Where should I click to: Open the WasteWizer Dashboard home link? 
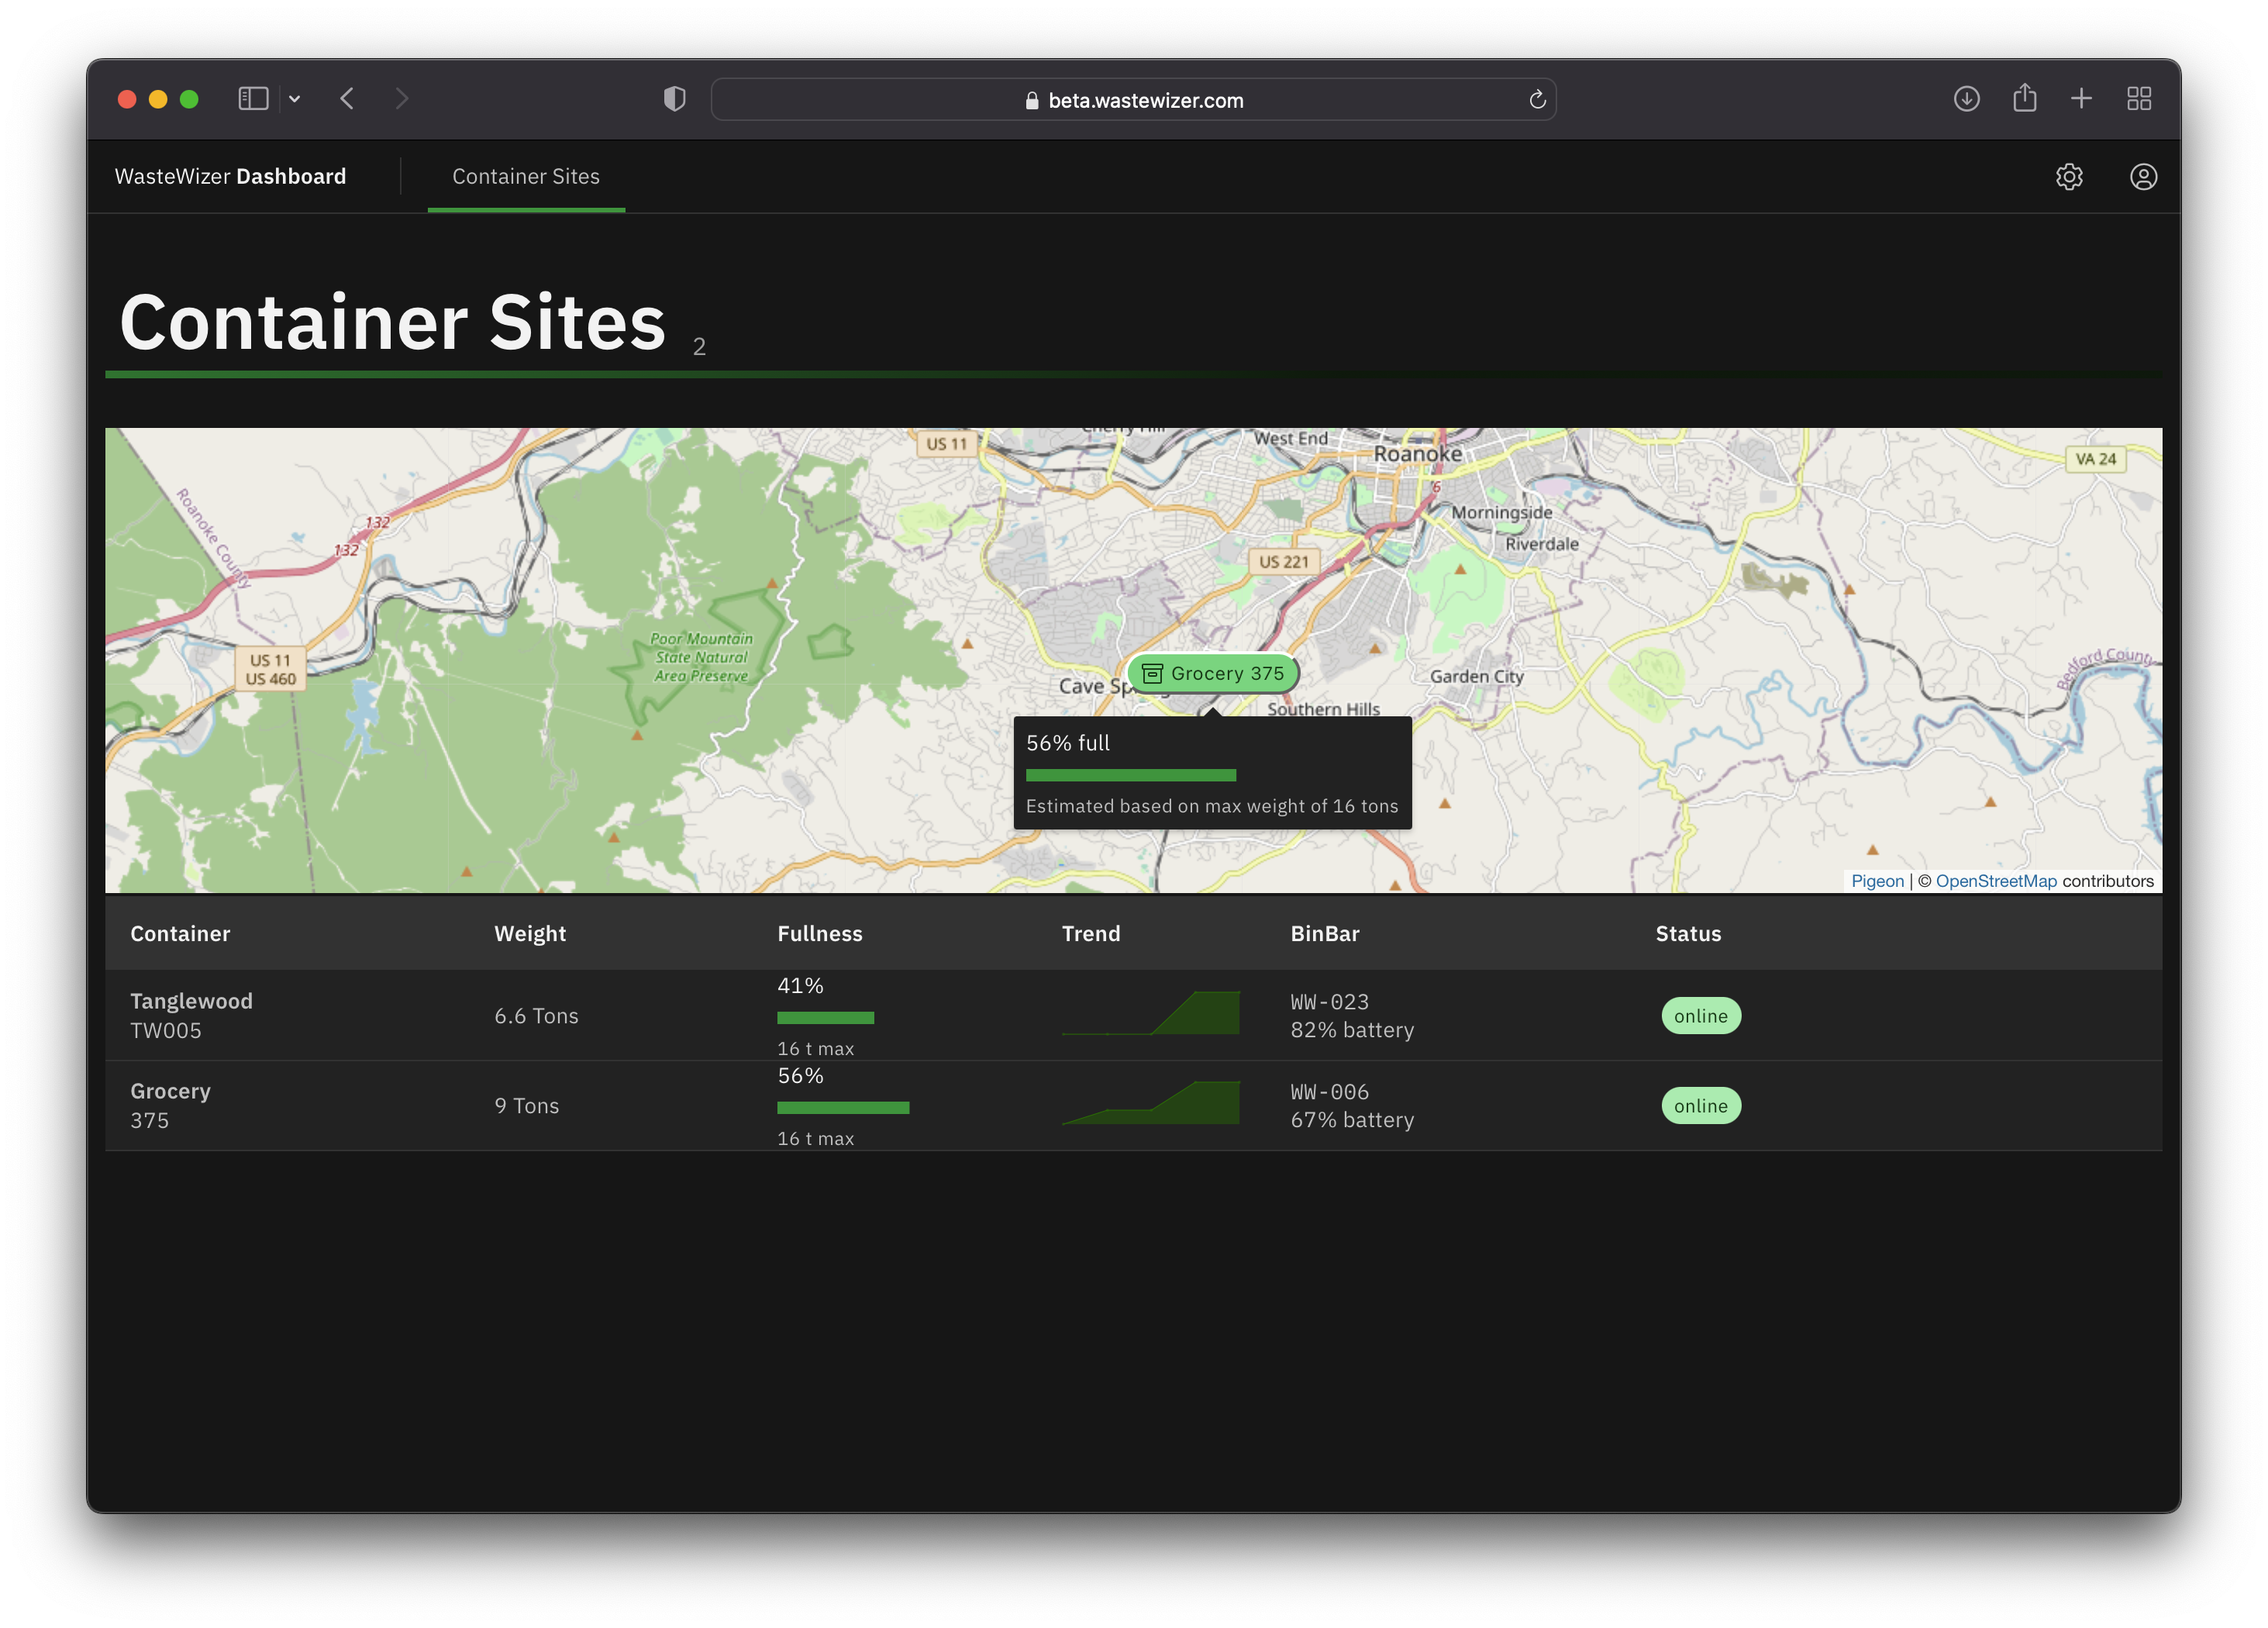coord(230,177)
